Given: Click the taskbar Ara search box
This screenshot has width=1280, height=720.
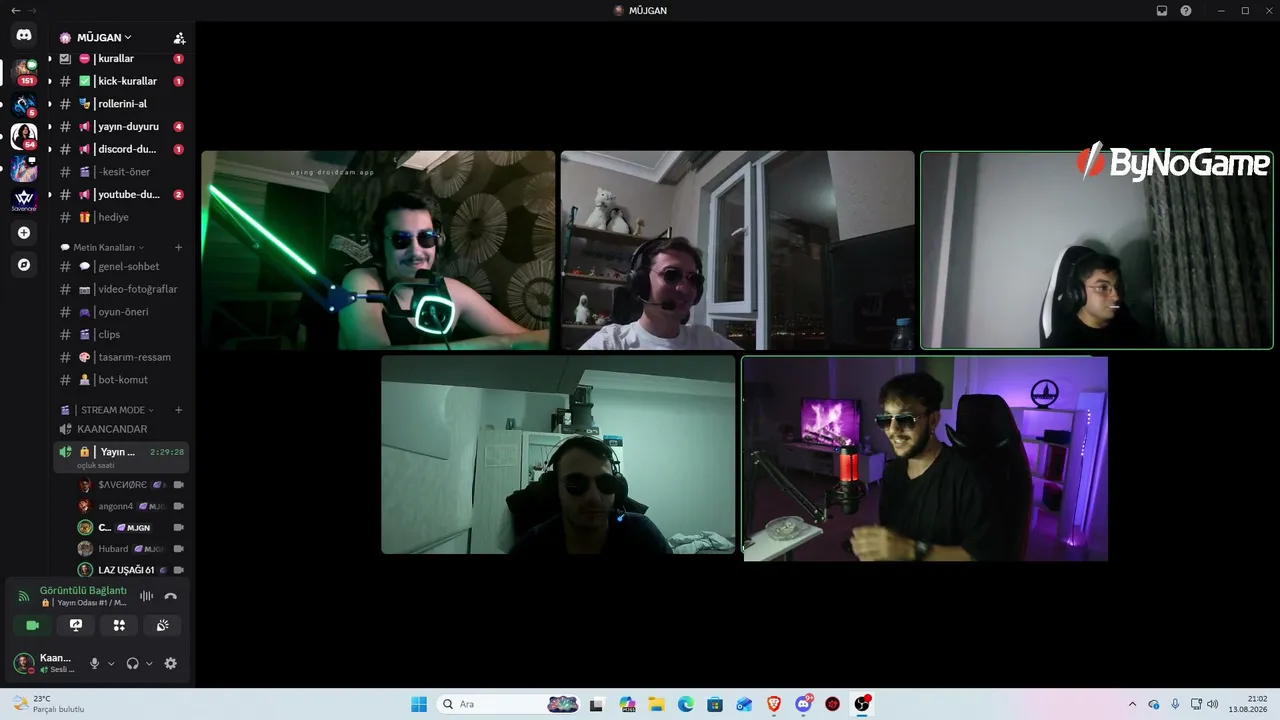Looking at the screenshot, I should [510, 704].
